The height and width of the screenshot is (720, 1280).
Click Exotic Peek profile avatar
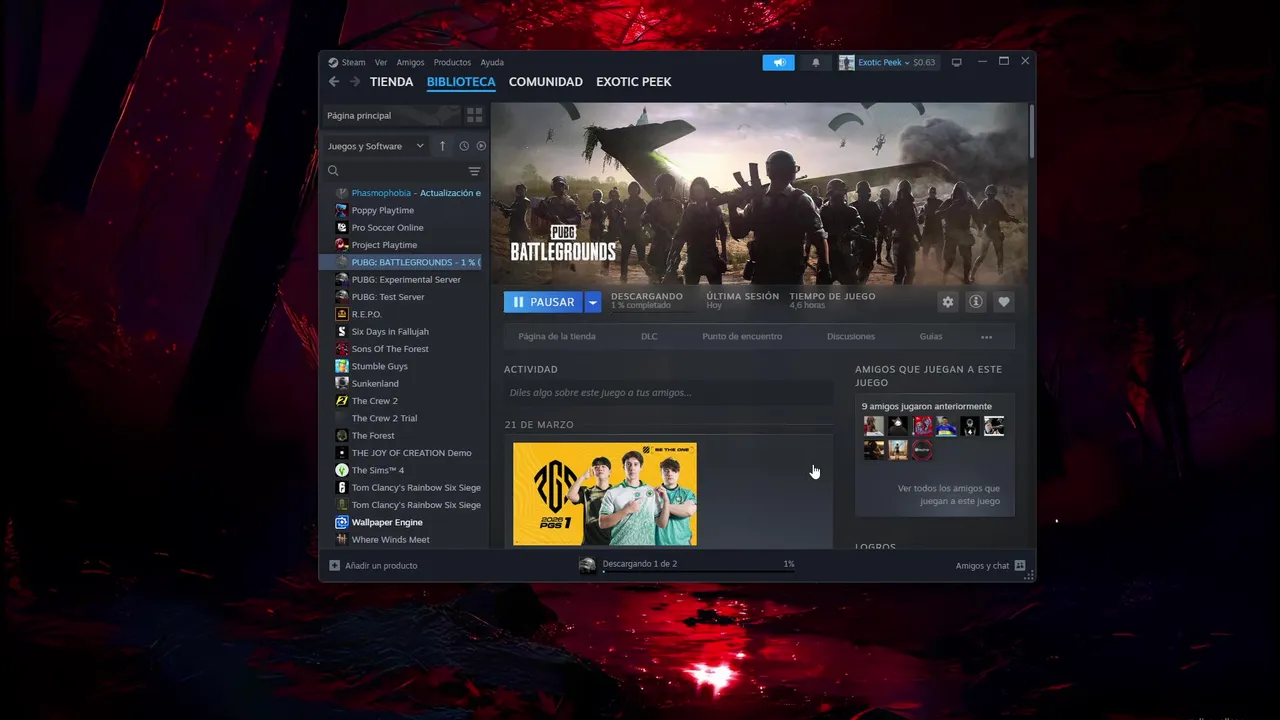point(847,62)
